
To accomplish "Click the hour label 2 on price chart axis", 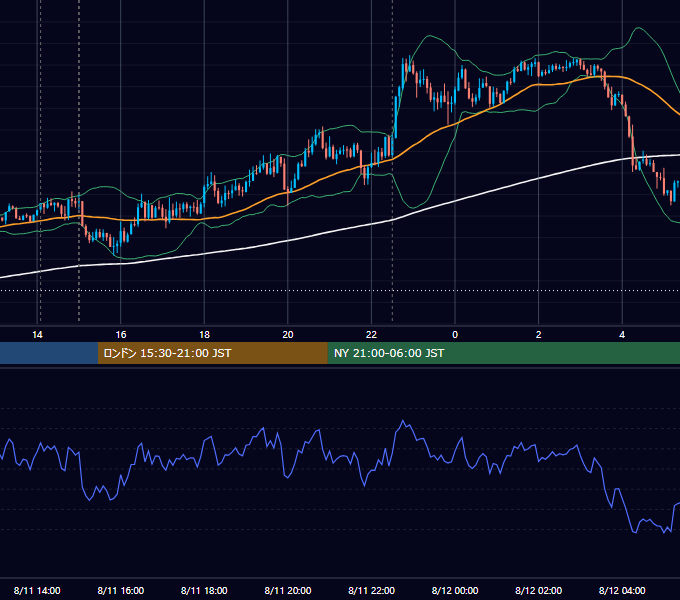I will click(x=539, y=335).
